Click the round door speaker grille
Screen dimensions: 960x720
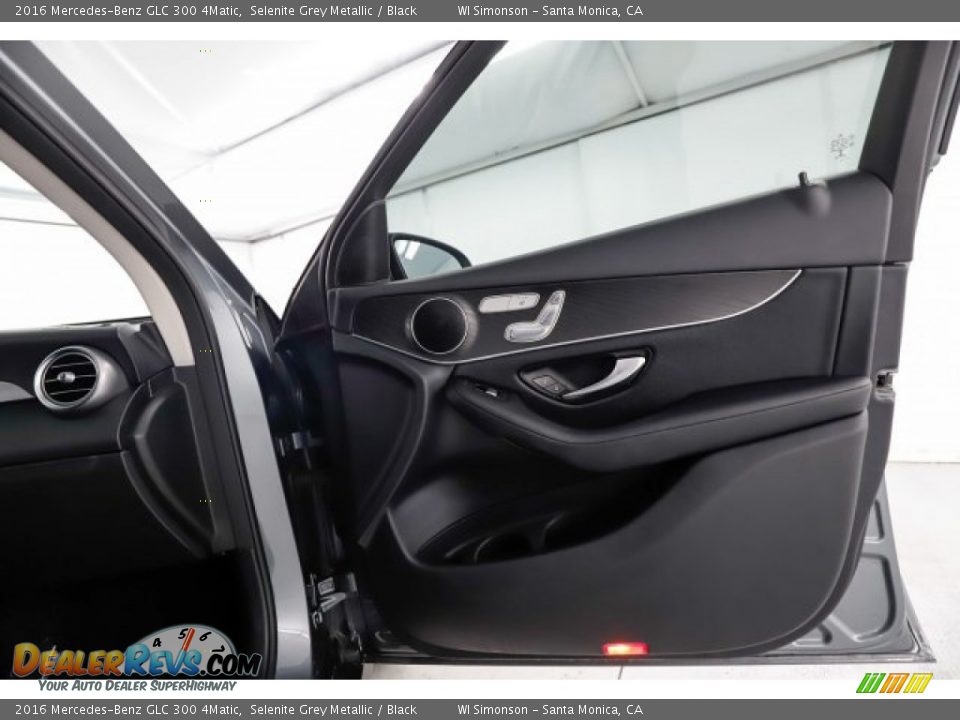439,325
